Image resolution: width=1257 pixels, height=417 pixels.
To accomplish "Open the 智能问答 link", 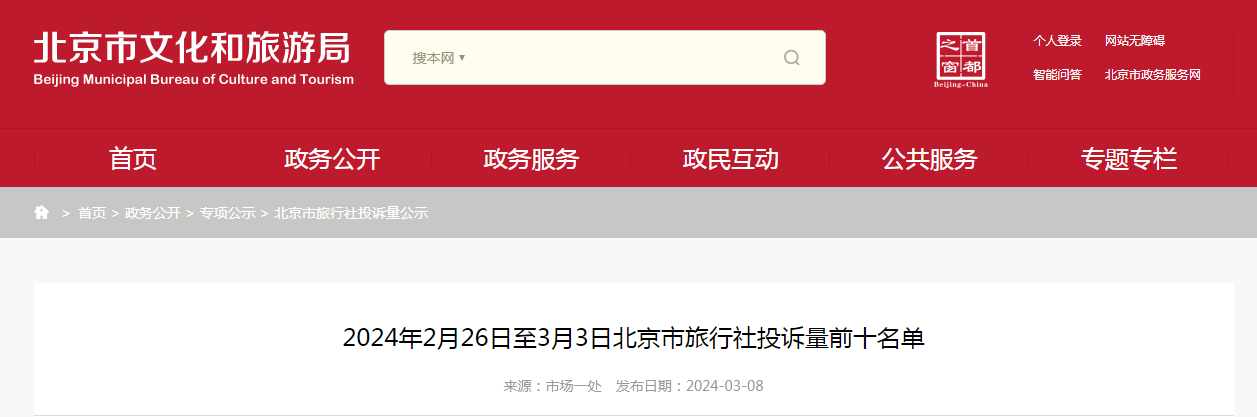I will coord(1057,74).
